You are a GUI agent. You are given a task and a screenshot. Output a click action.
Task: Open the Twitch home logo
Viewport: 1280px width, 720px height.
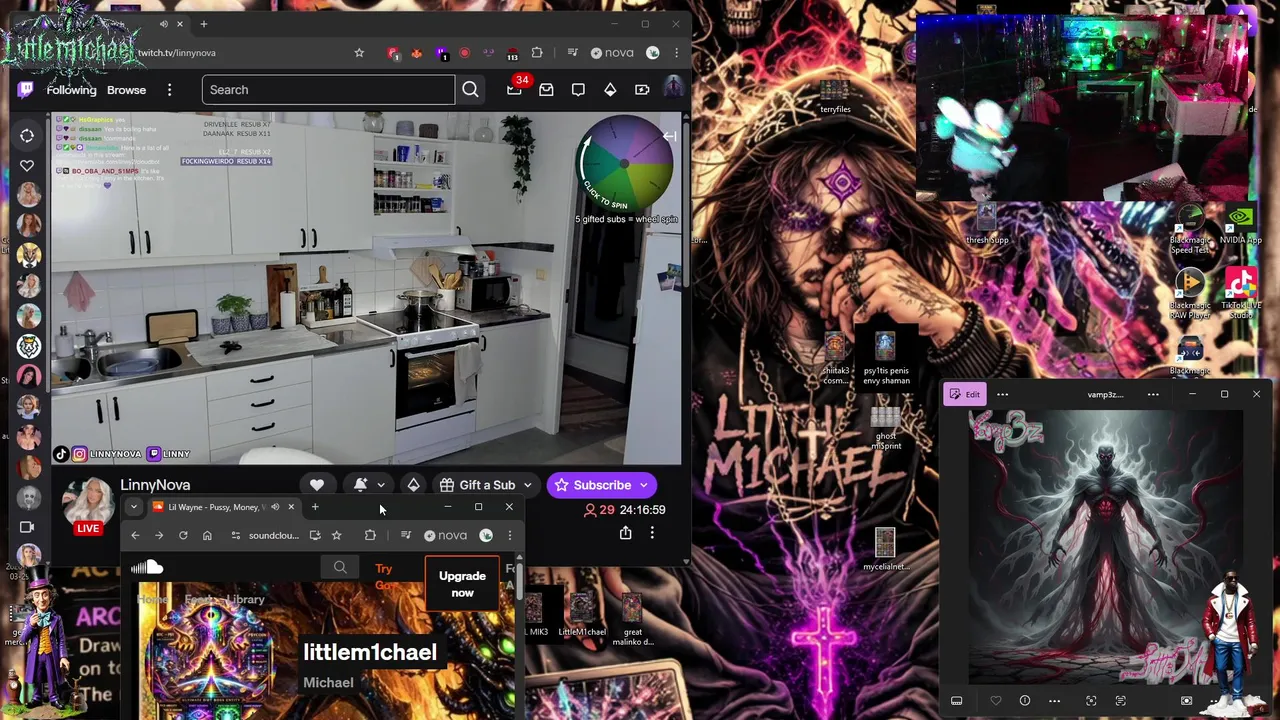coord(26,90)
